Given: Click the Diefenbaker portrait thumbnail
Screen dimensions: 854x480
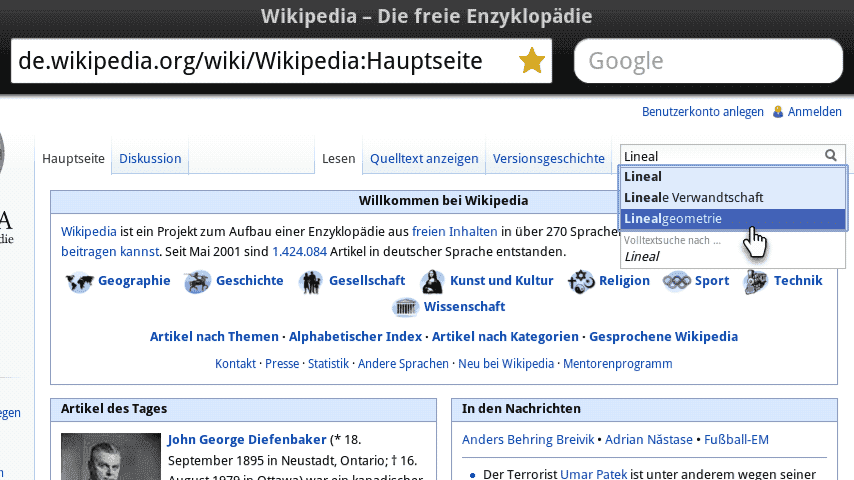Looking at the screenshot, I should coord(111,457).
